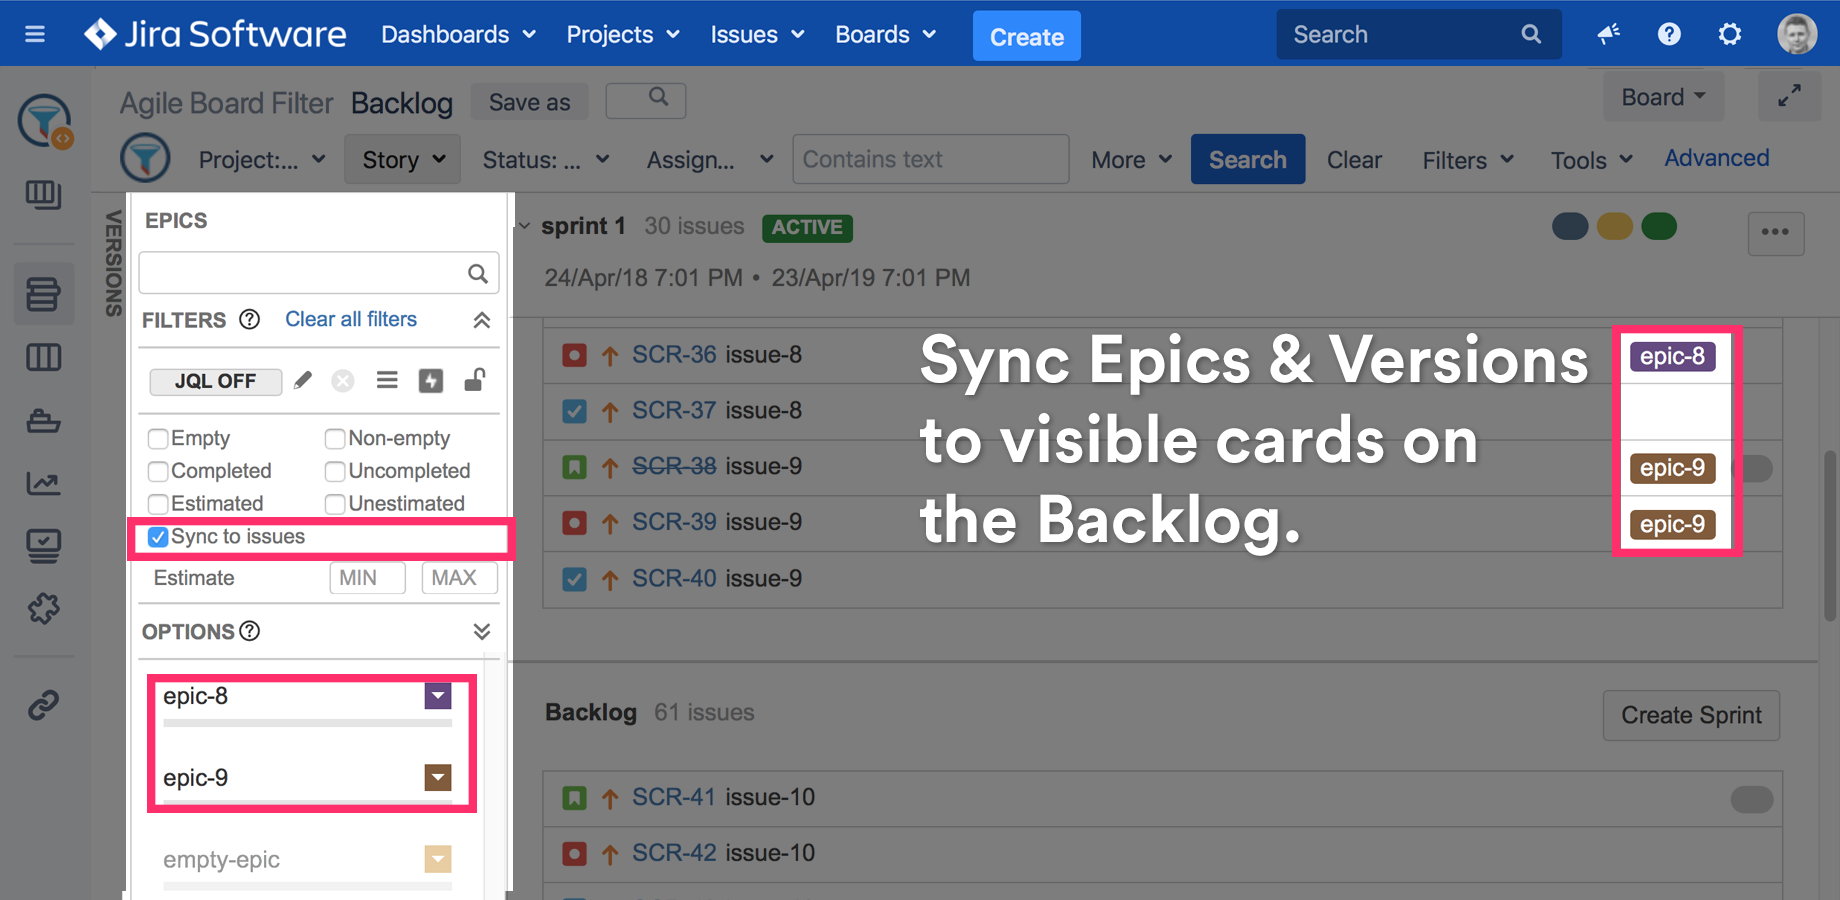Tick the Completed filter checkbox
The image size is (1840, 900).
click(158, 471)
